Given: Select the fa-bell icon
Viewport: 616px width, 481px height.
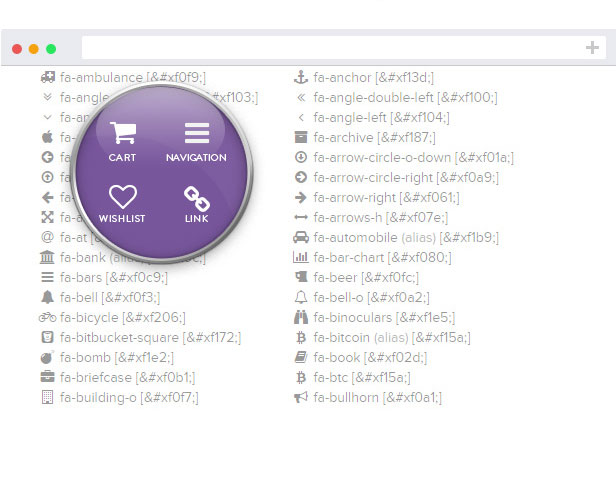Looking at the screenshot, I should click(47, 297).
